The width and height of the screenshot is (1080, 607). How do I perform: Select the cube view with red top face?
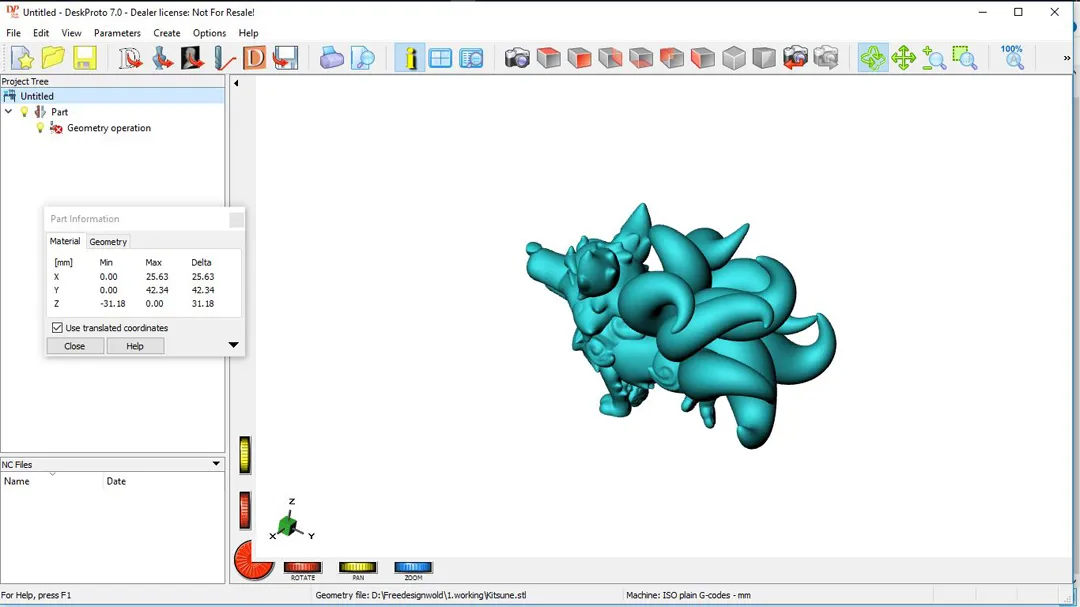click(x=548, y=58)
